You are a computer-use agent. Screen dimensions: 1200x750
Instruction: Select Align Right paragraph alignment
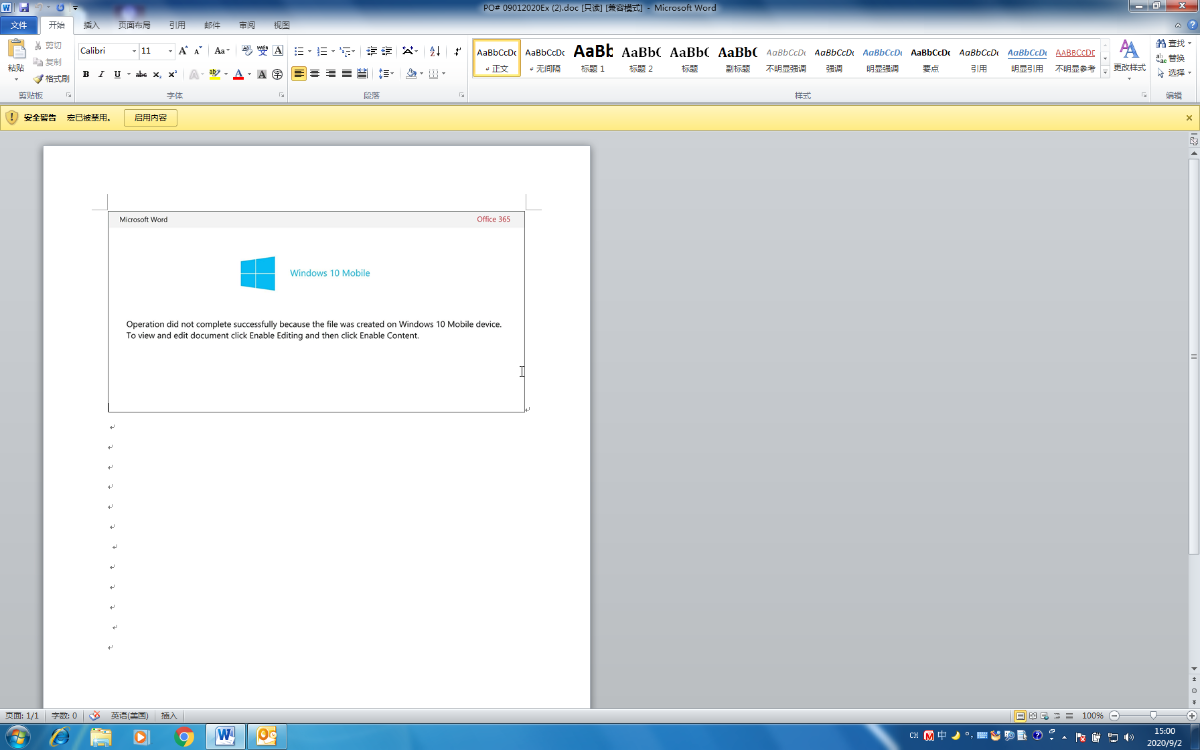pos(330,73)
